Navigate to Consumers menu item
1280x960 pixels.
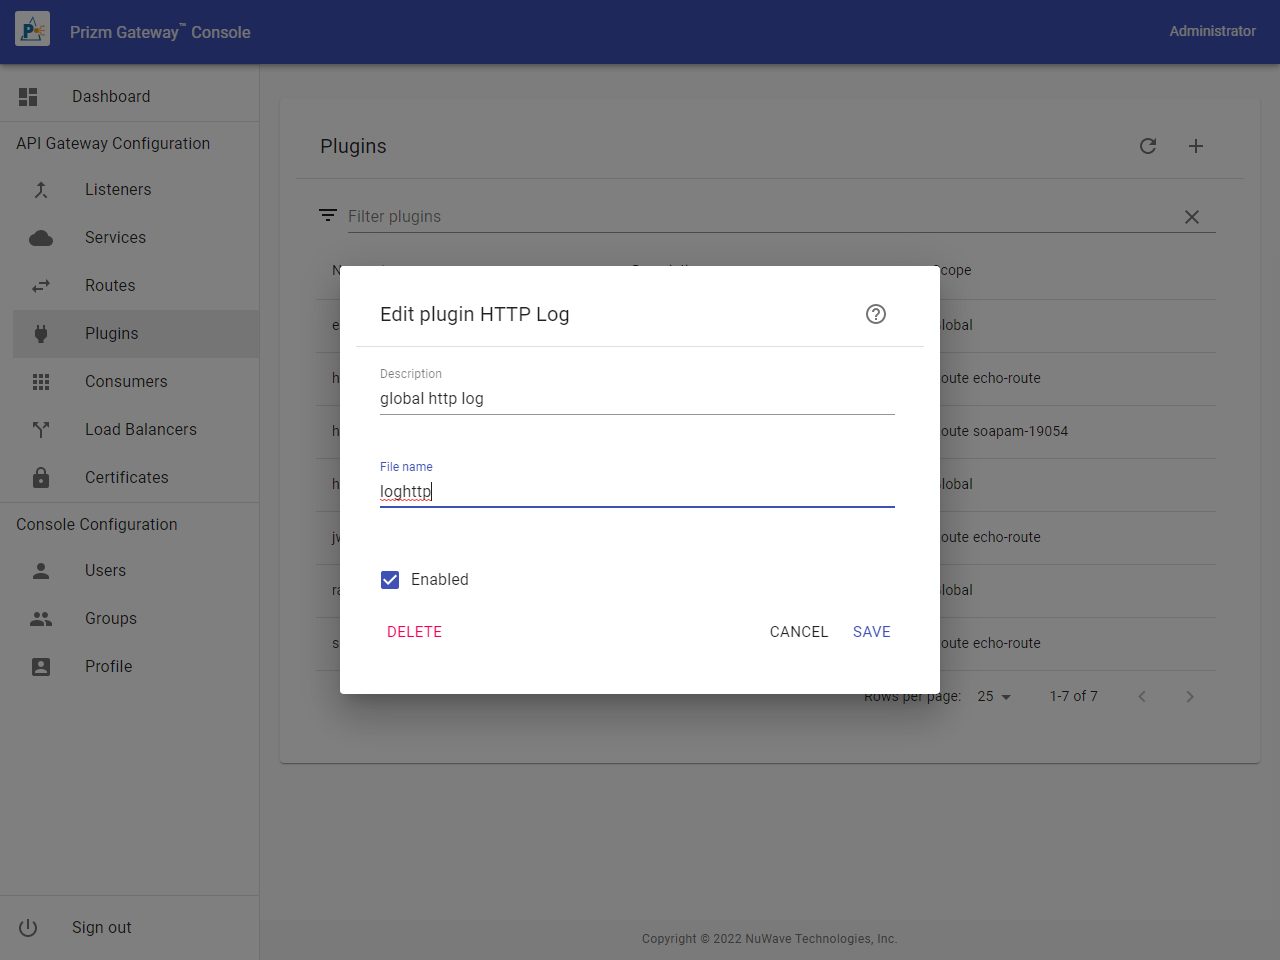coord(126,382)
